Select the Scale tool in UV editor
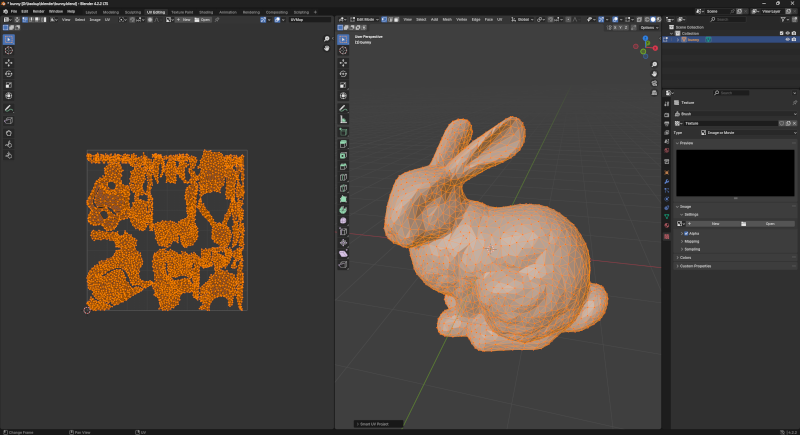This screenshot has width=800, height=435. 9,85
